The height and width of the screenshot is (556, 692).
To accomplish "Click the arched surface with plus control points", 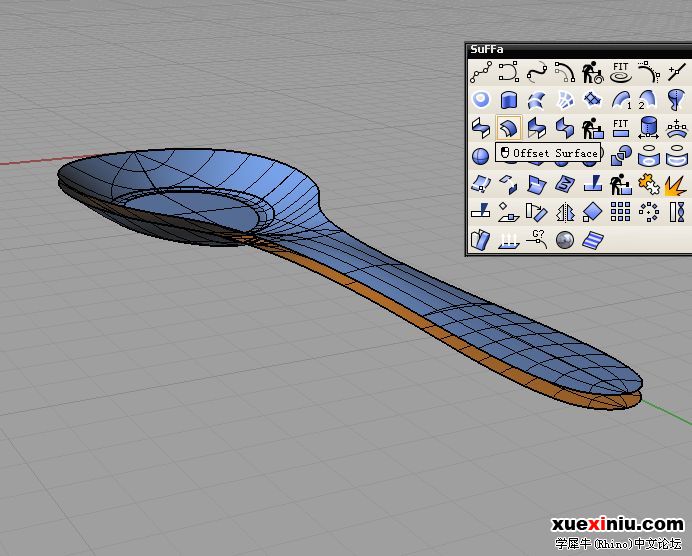I will click(677, 128).
